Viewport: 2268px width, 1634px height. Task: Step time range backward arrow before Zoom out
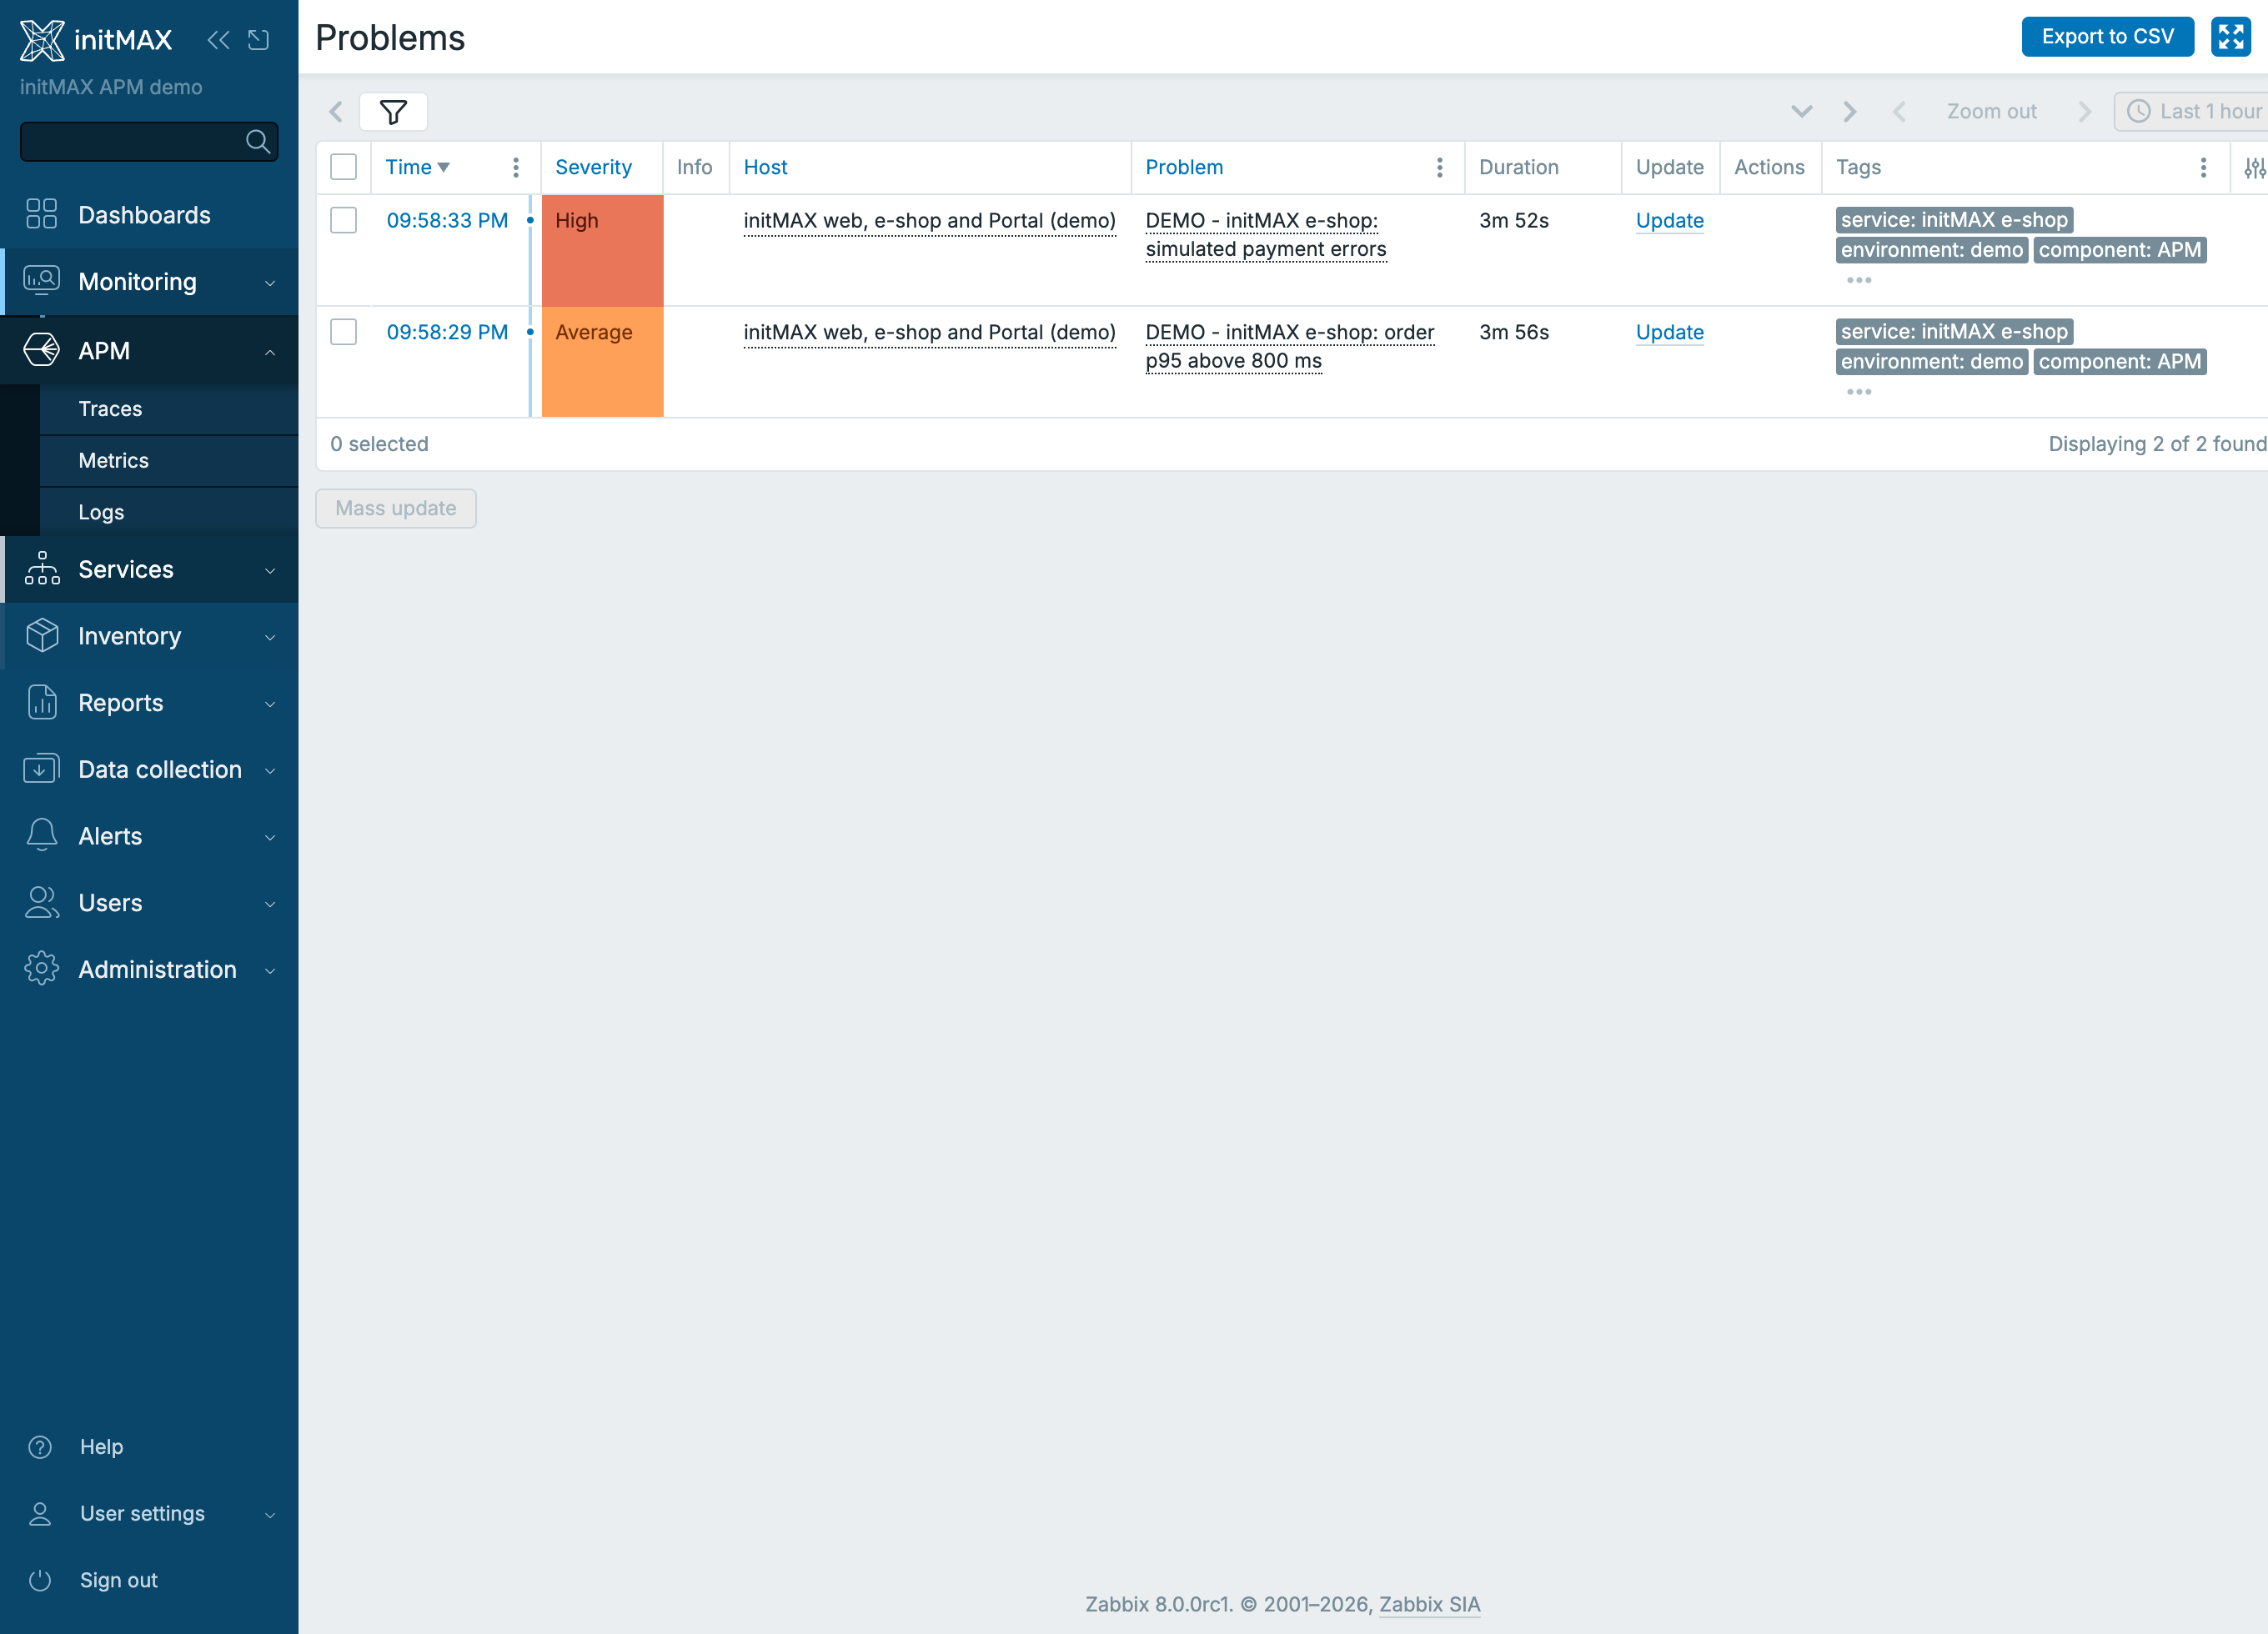[x=1899, y=111]
